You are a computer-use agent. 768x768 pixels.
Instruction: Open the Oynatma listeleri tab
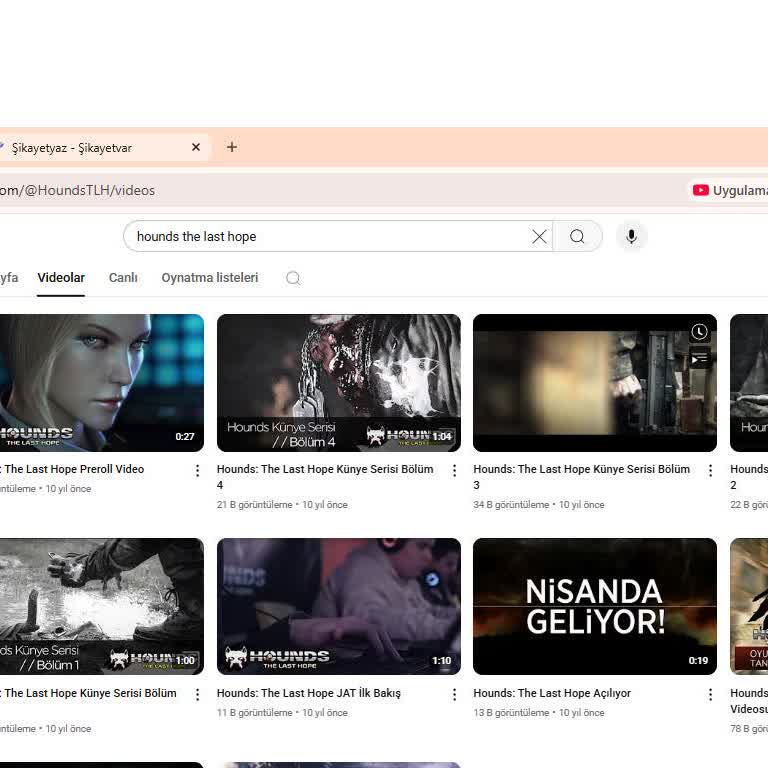[210, 278]
